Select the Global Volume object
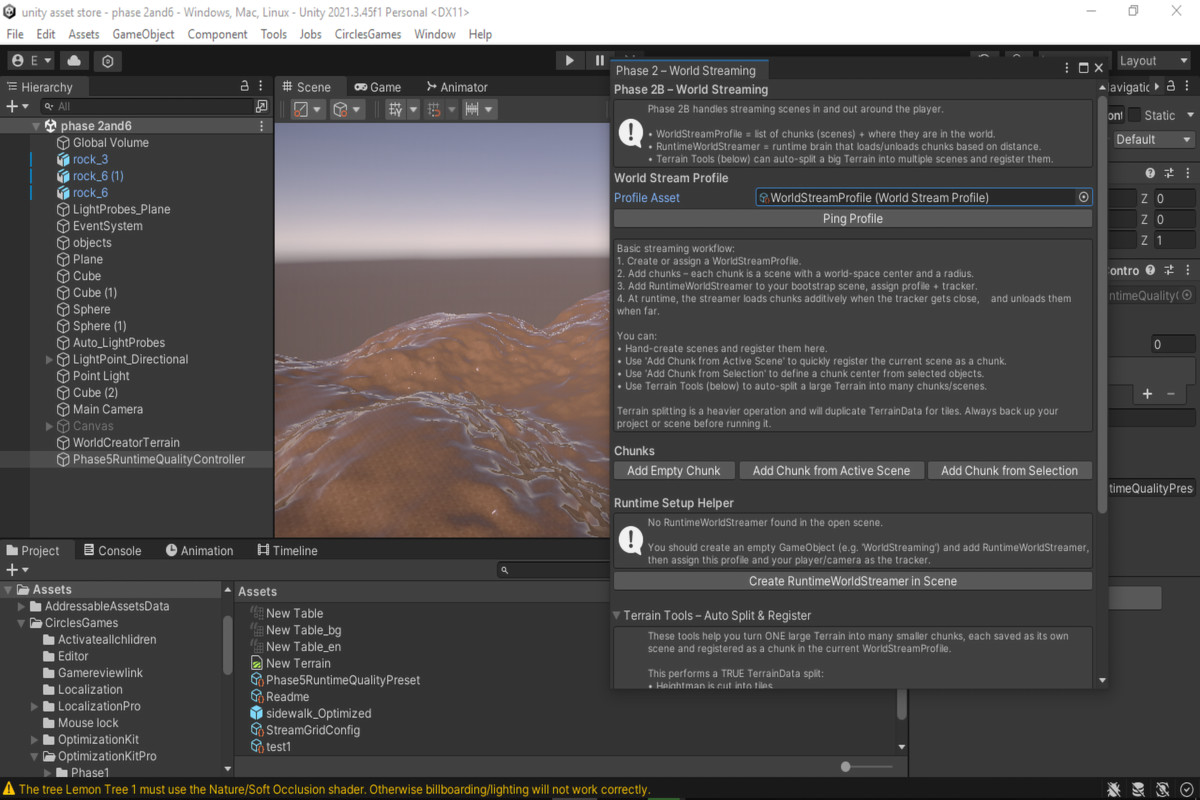Screen dimensions: 1200x800 coord(111,143)
